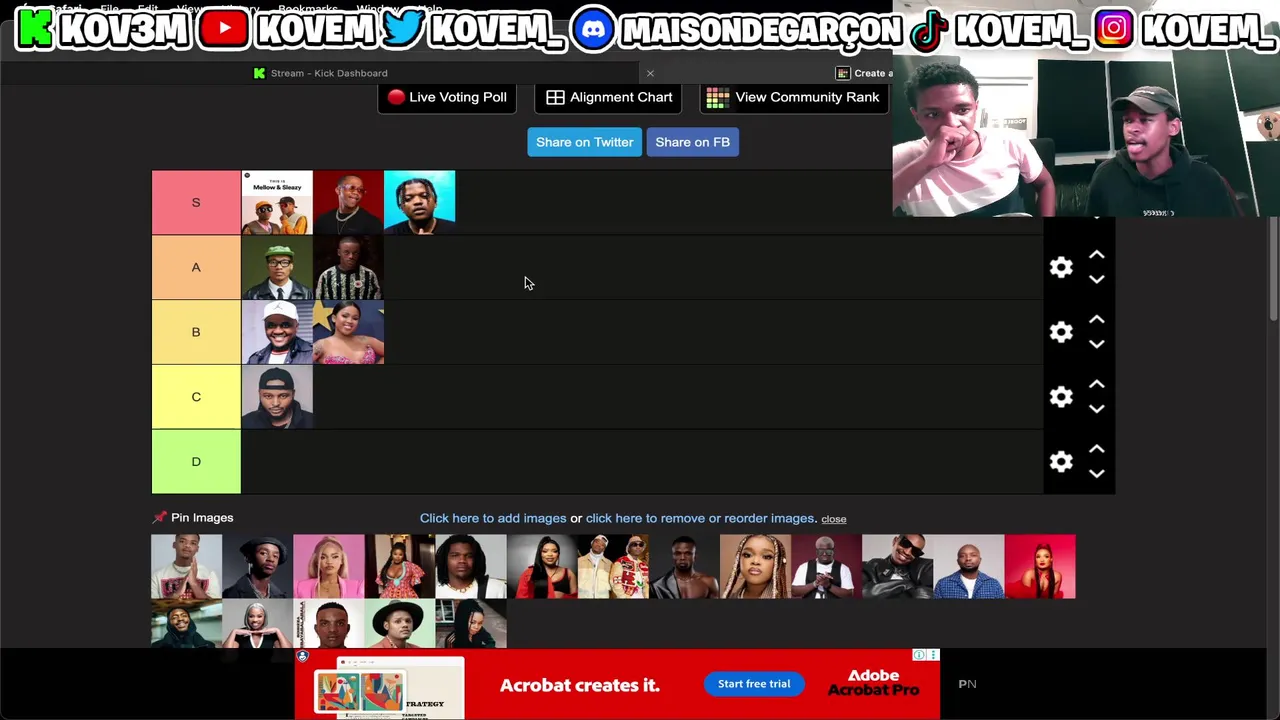Select the Mellow & Sleazy image in S tier
The height and width of the screenshot is (720, 1280).
(277, 202)
